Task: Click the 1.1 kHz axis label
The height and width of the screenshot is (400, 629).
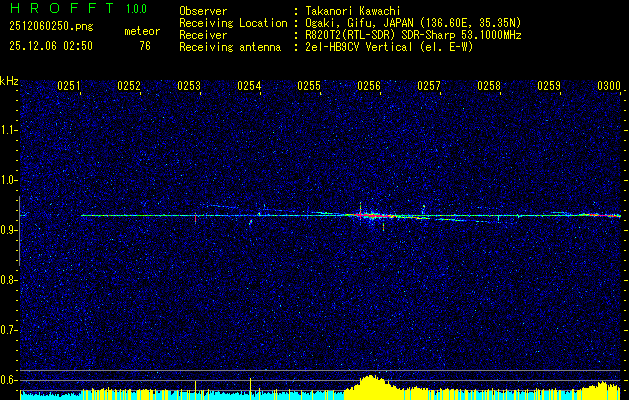Action: click(x=8, y=130)
